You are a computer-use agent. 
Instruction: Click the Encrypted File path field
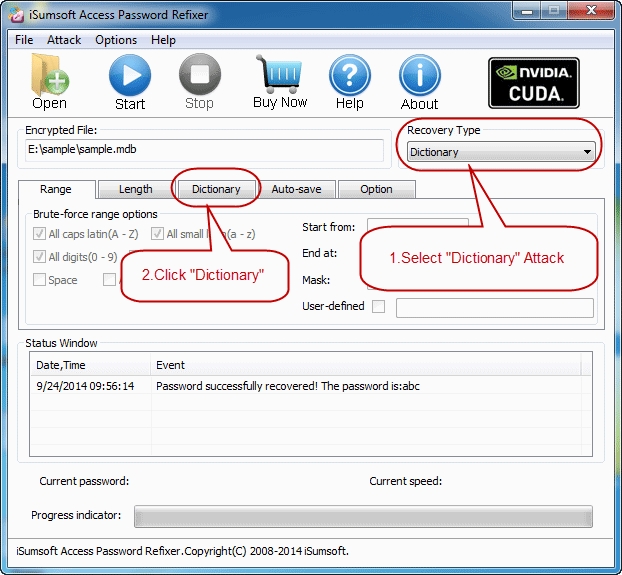[204, 150]
